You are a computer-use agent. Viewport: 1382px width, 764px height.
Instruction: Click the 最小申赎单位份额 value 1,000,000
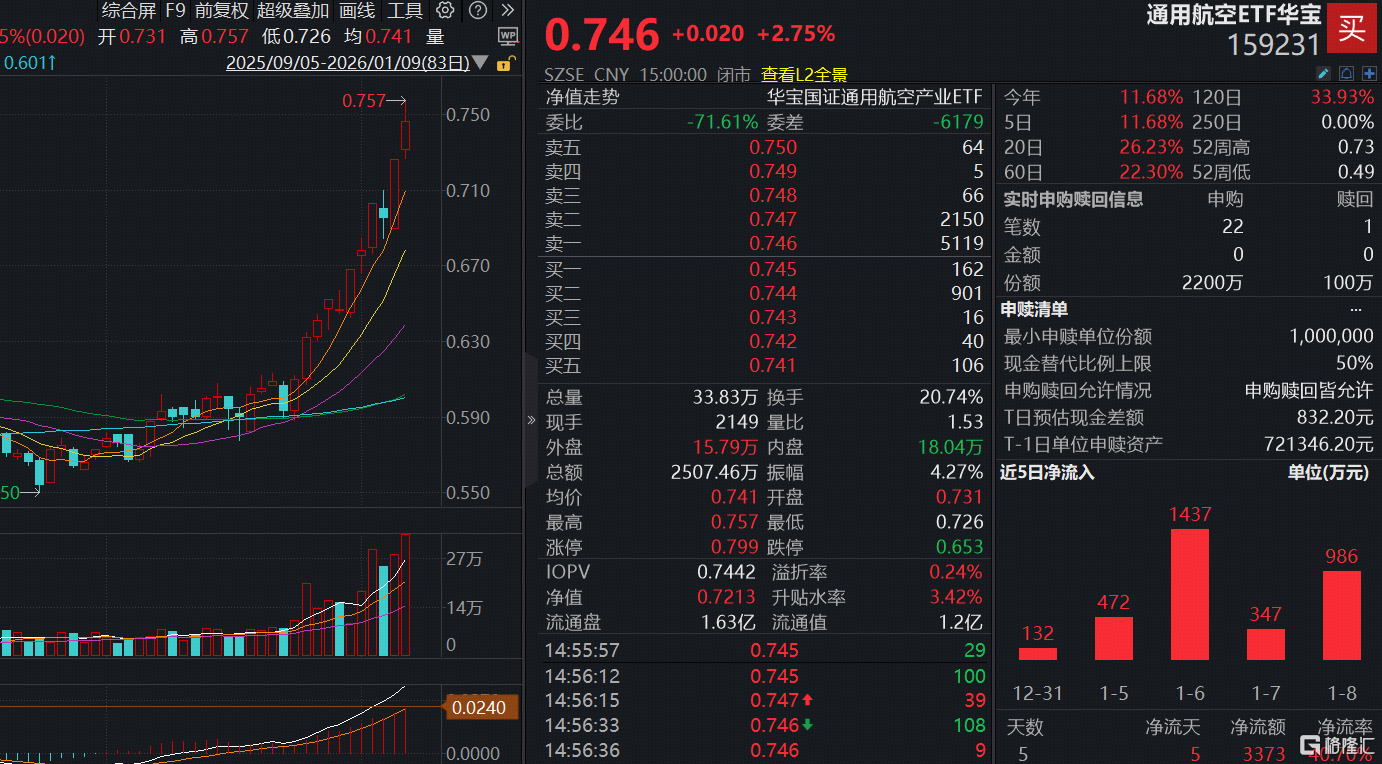[1332, 336]
